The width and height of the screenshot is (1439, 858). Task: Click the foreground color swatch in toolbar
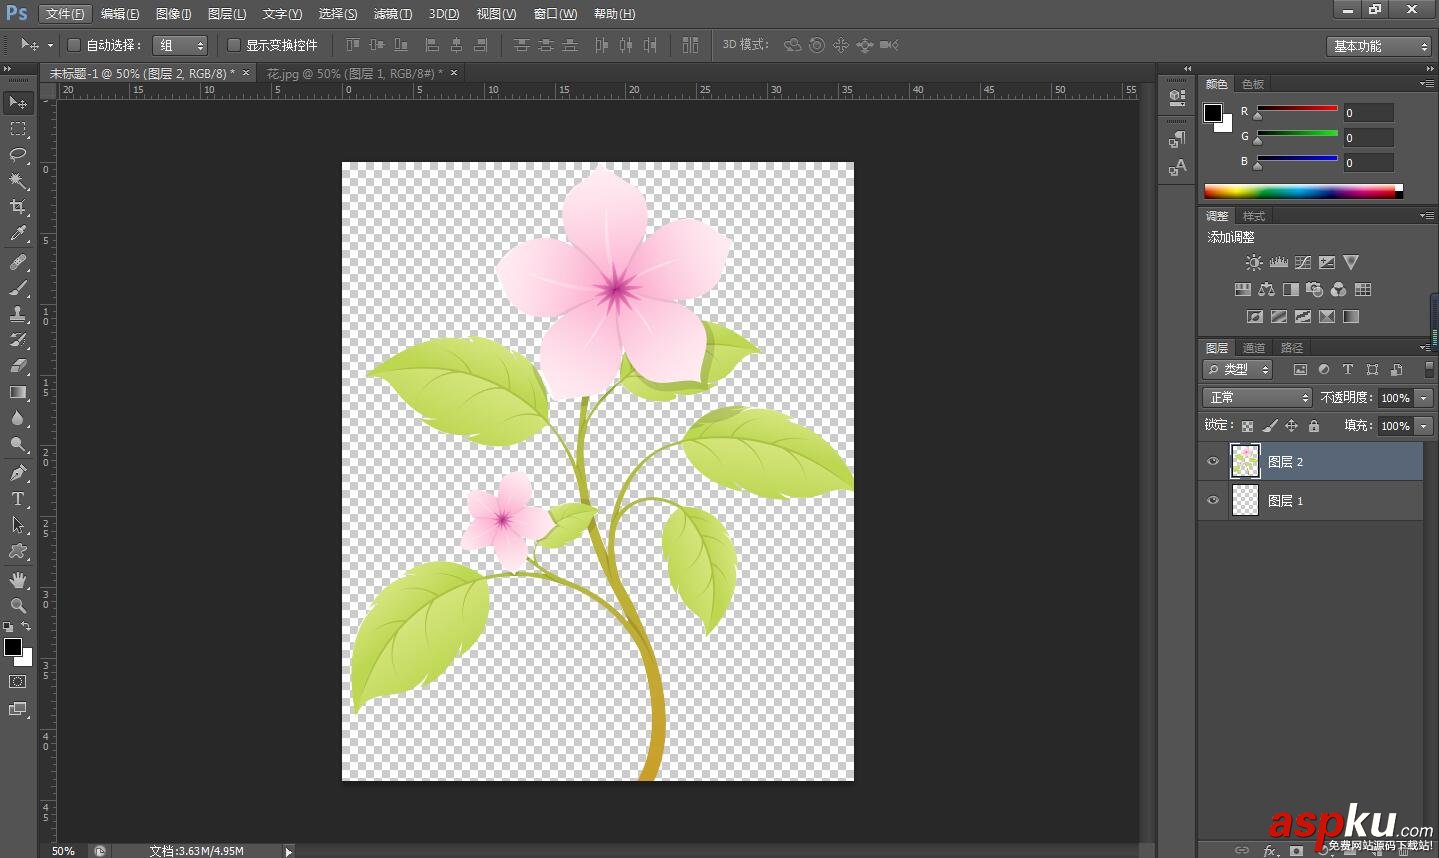click(x=12, y=647)
